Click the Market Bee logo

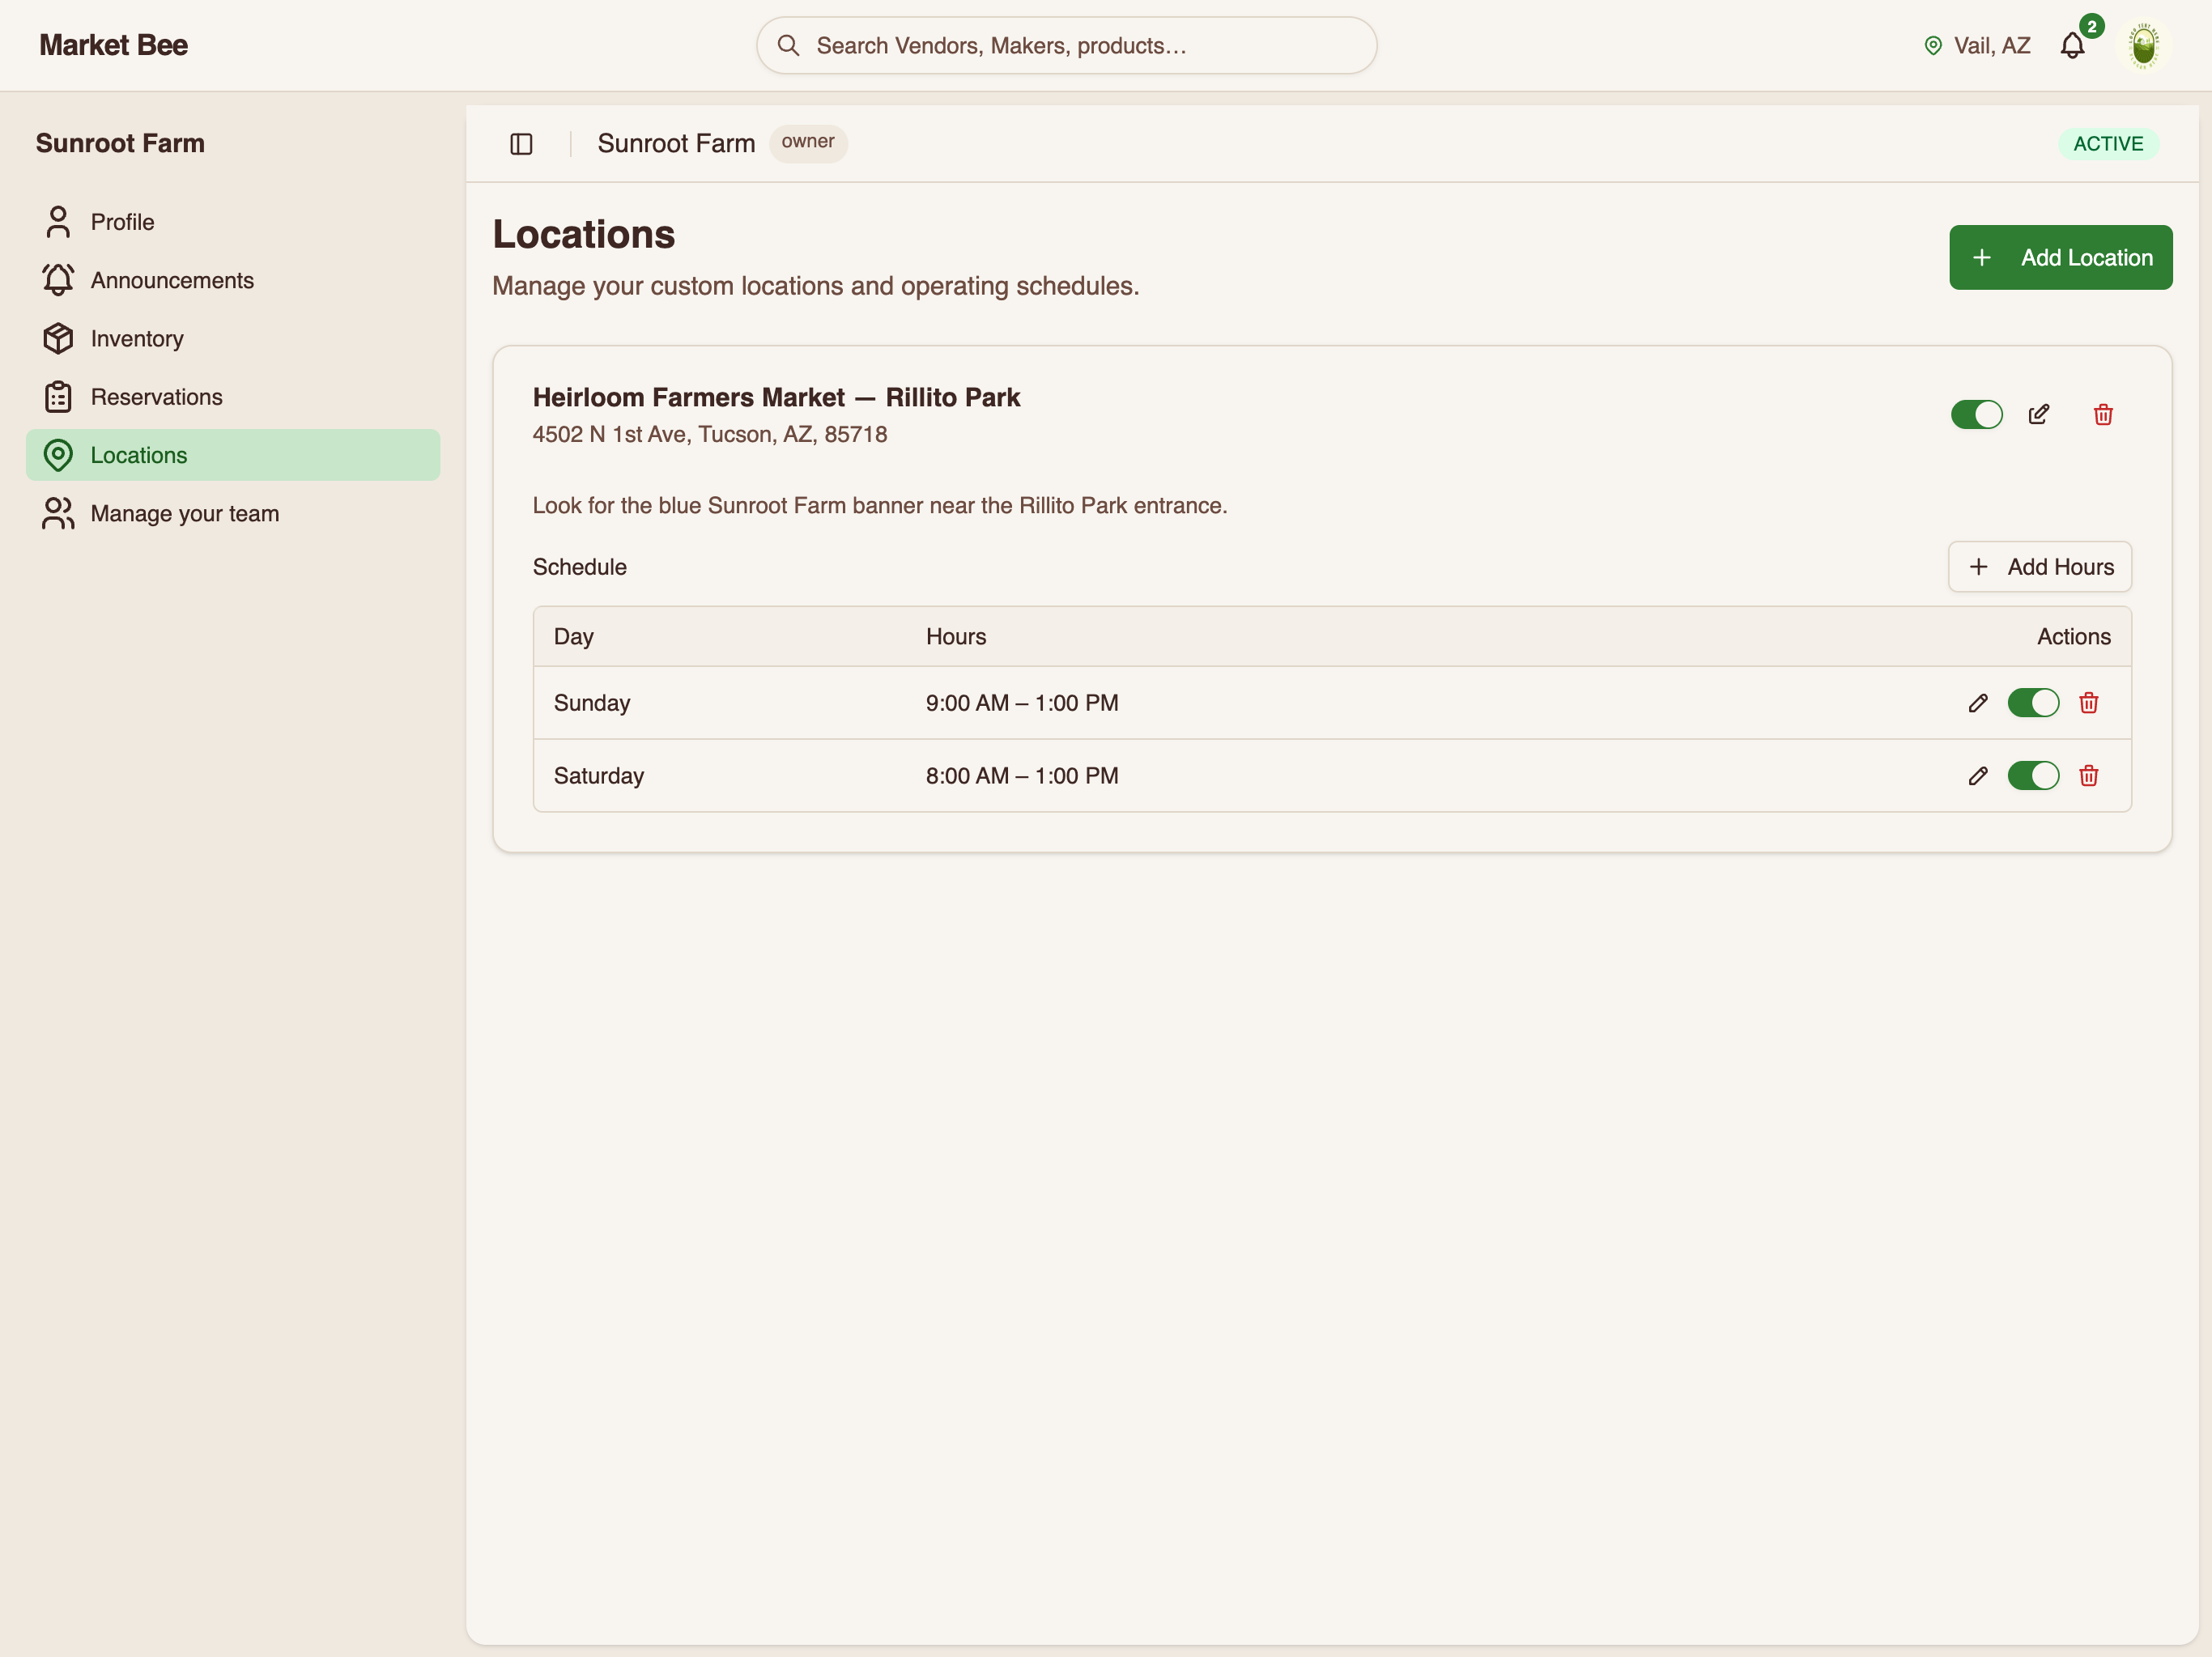(113, 46)
